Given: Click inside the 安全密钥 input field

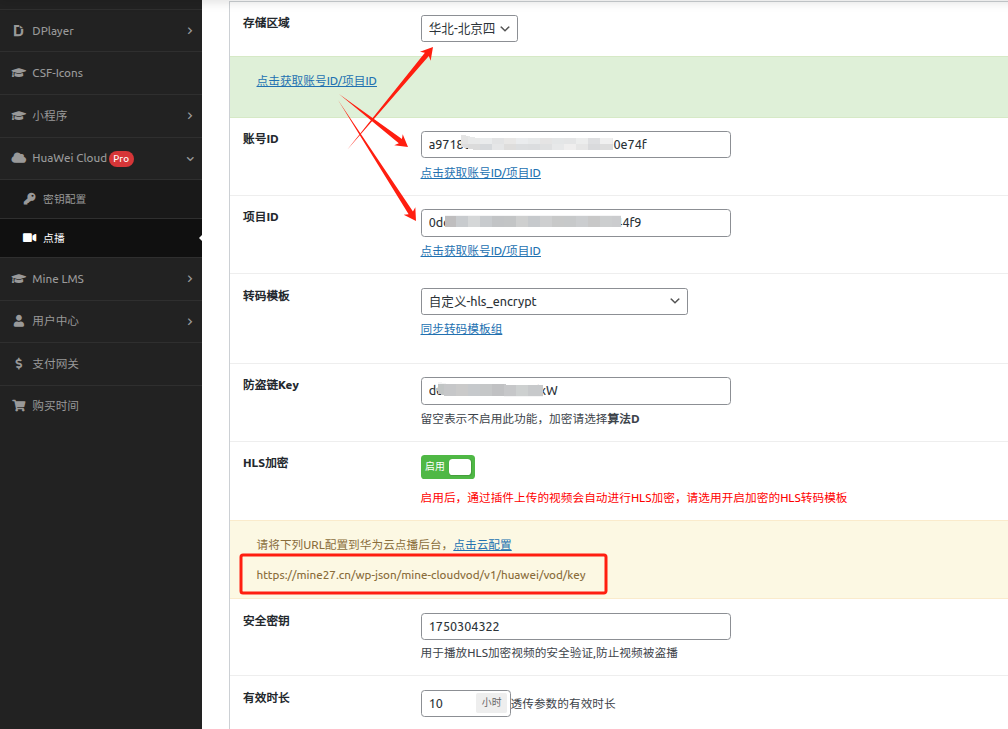Looking at the screenshot, I should [x=575, y=626].
